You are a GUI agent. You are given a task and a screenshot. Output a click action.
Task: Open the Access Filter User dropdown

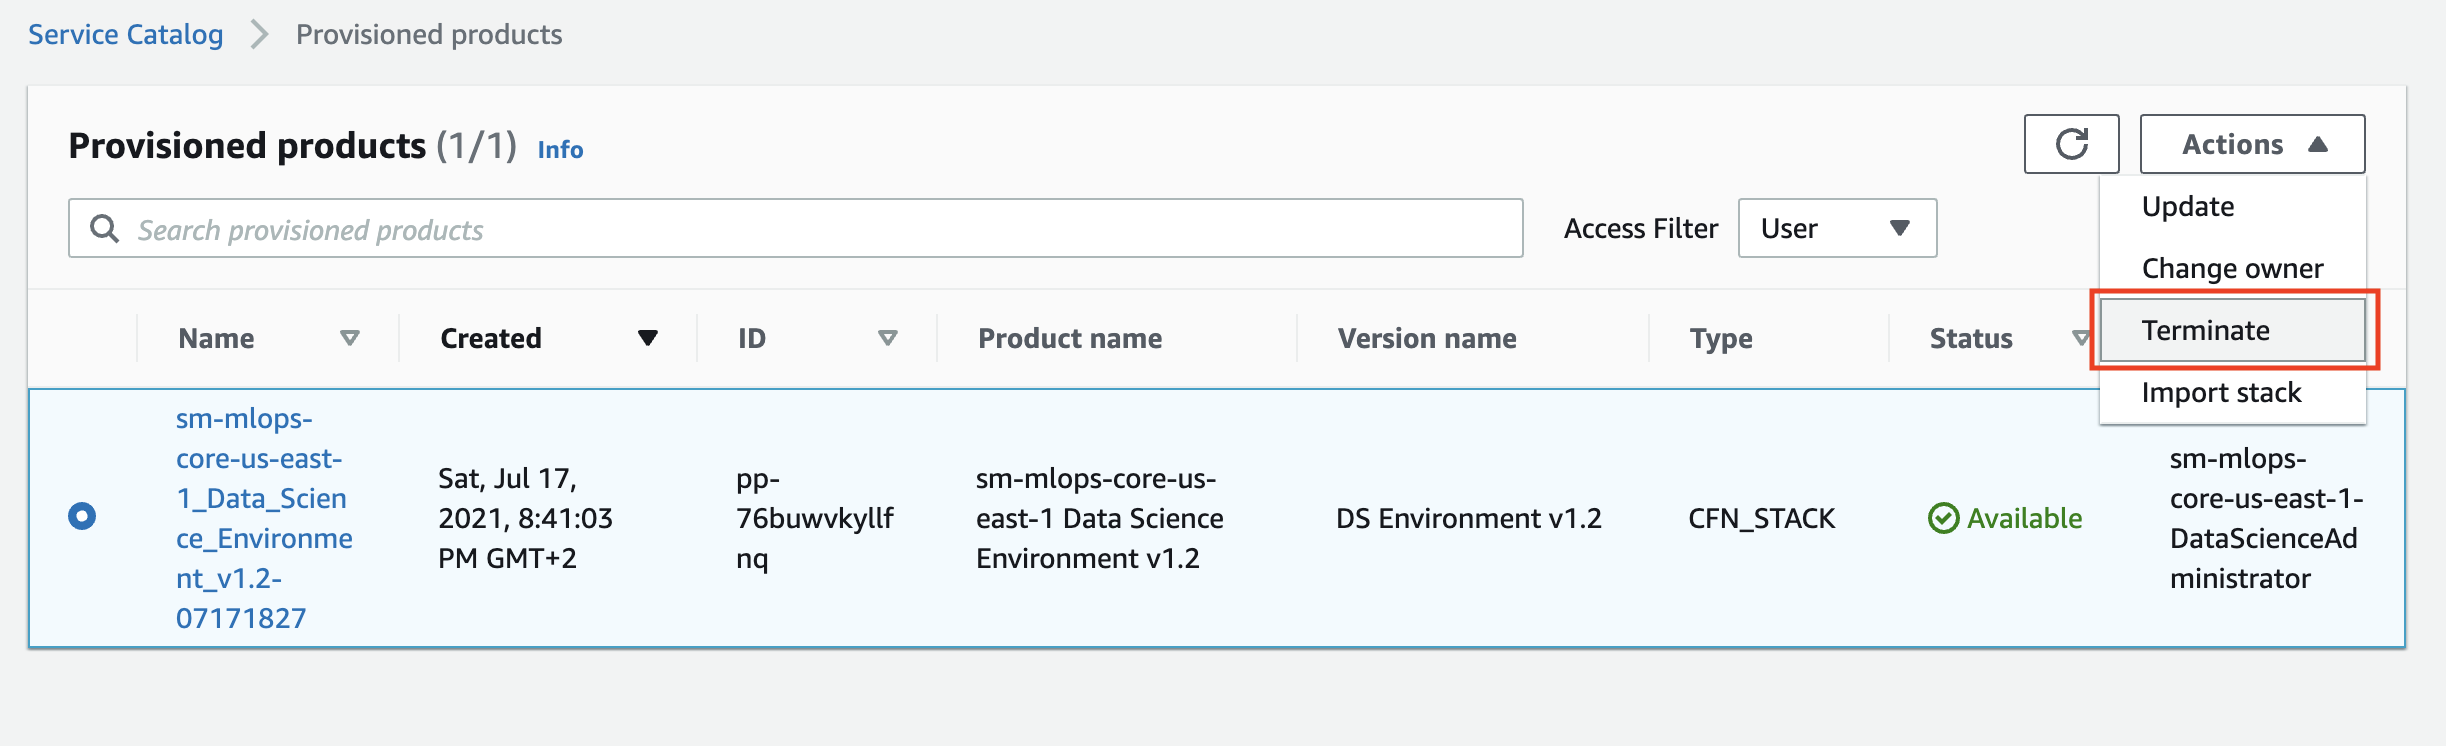point(1837,228)
